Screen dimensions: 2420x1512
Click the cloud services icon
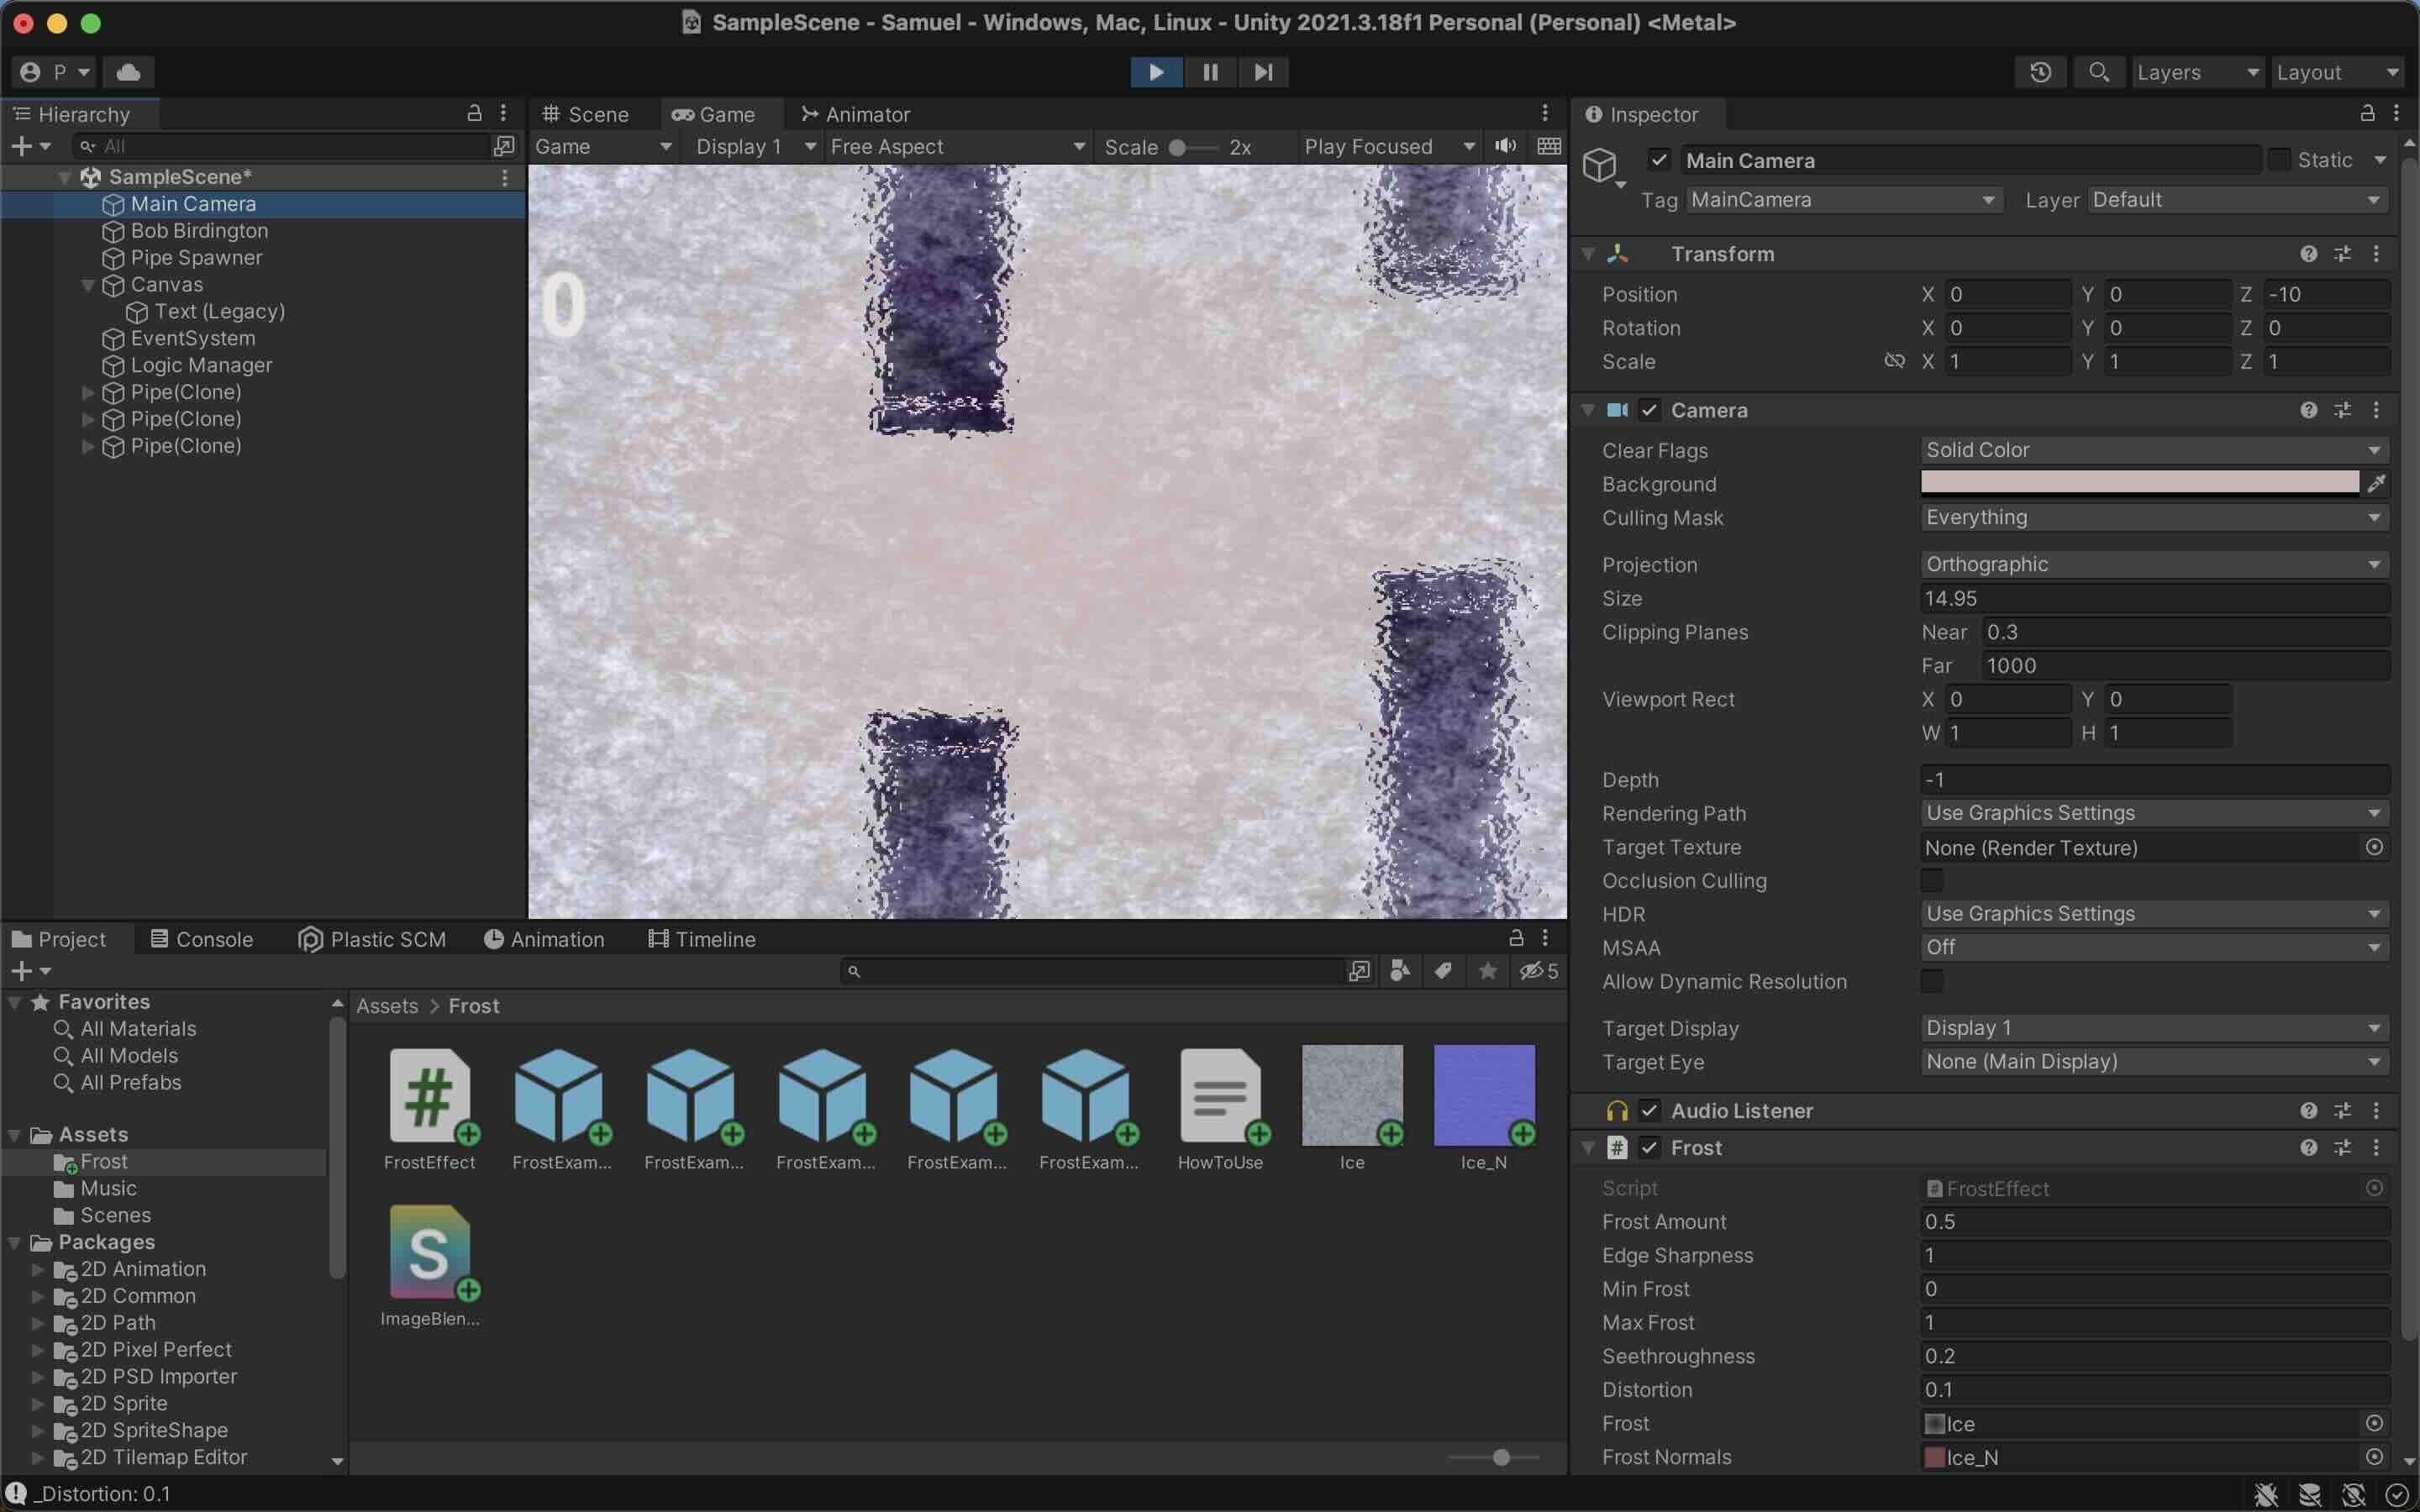coord(128,72)
